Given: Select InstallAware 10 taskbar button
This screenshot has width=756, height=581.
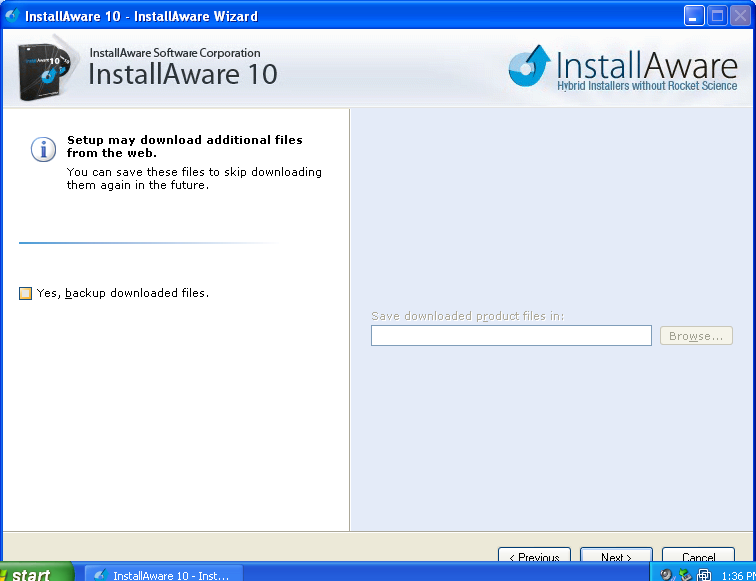Looking at the screenshot, I should click(164, 575).
